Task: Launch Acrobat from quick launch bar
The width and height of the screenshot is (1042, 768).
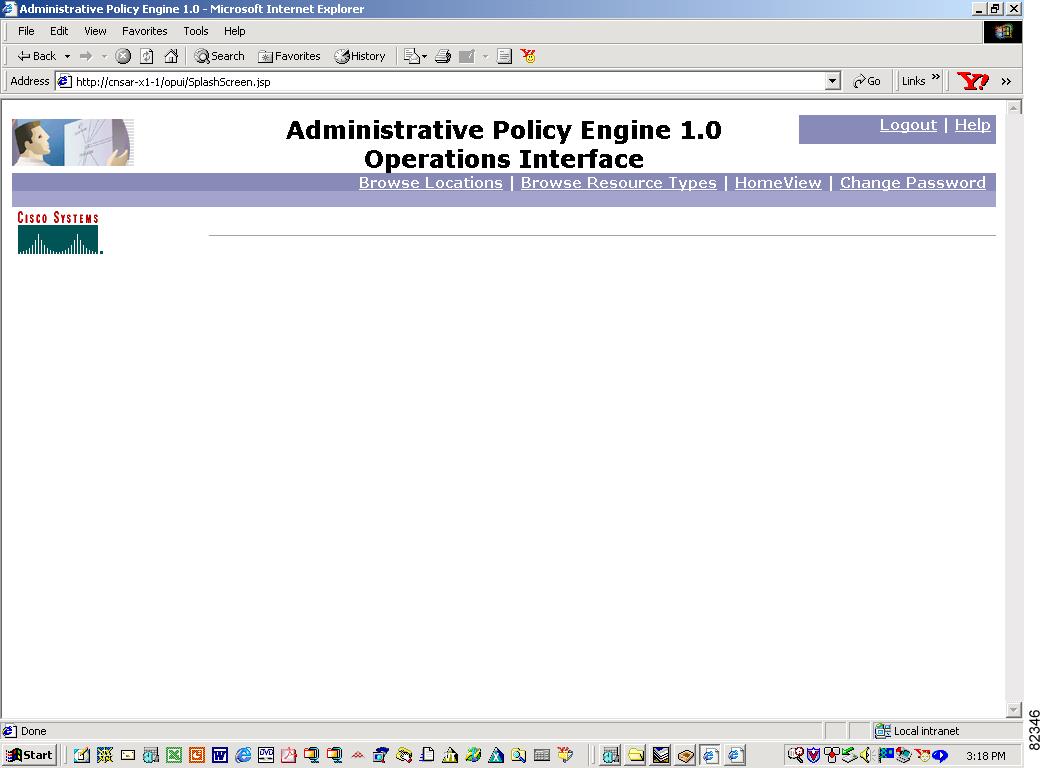Action: click(x=289, y=755)
